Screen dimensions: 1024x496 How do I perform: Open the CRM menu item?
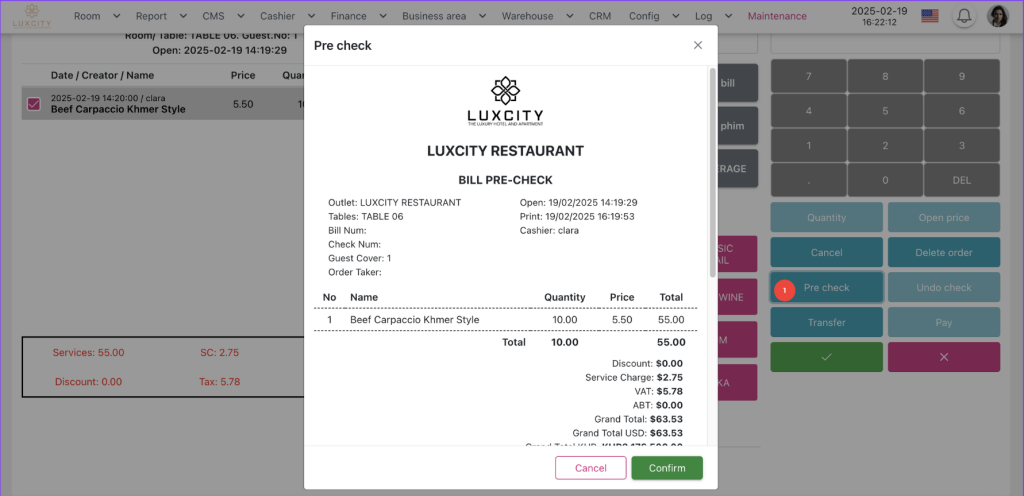(600, 16)
